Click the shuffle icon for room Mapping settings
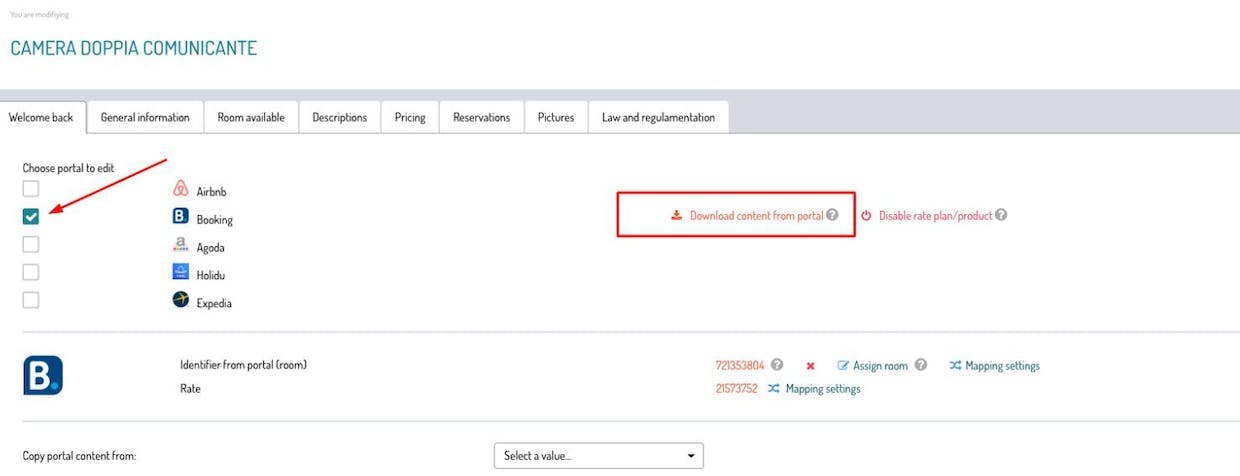The width and height of the screenshot is (1240, 476). [x=955, y=366]
